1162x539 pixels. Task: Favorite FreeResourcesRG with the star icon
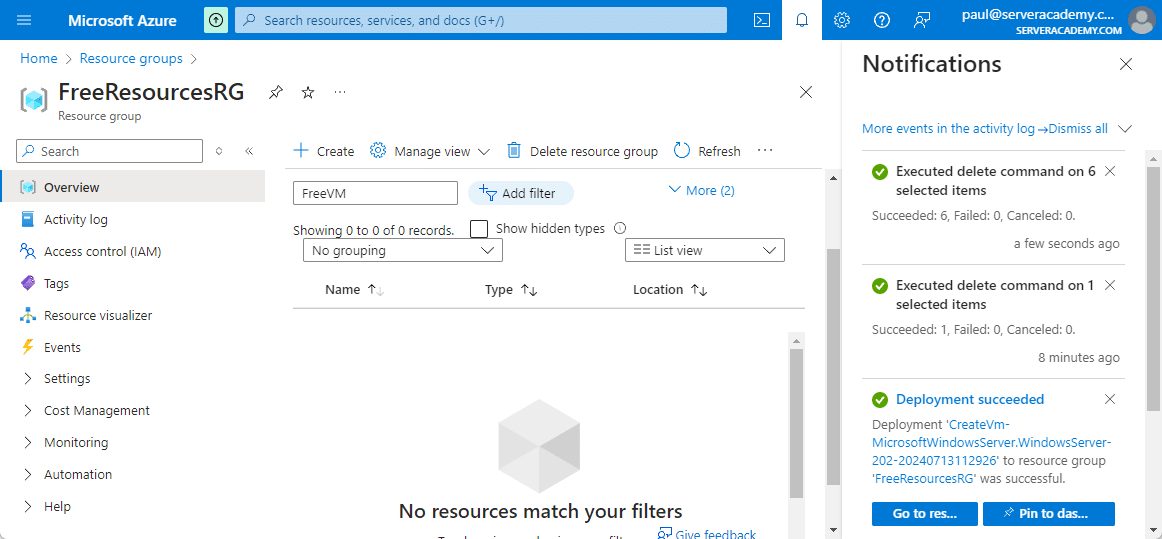pos(308,93)
